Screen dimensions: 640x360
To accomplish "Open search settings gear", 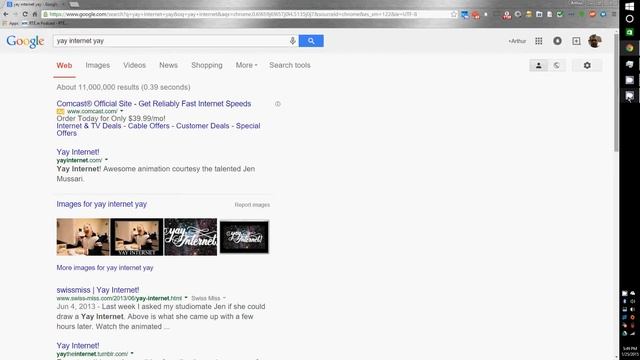I will (x=587, y=65).
